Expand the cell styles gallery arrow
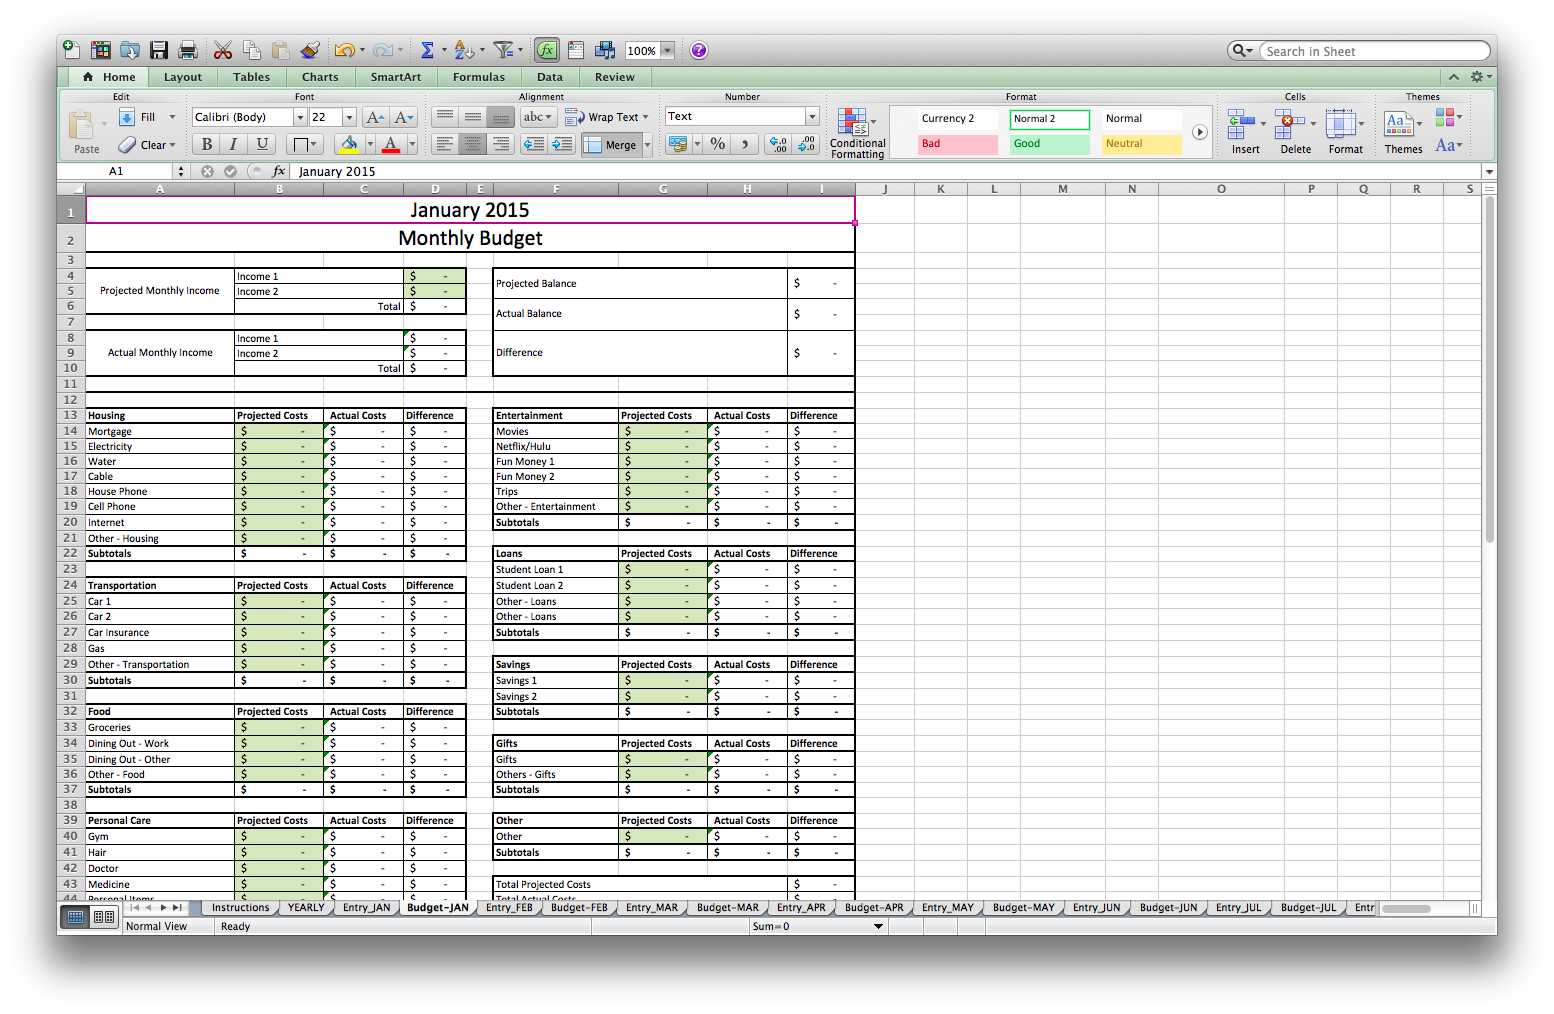The image size is (1554, 1014). (x=1200, y=132)
